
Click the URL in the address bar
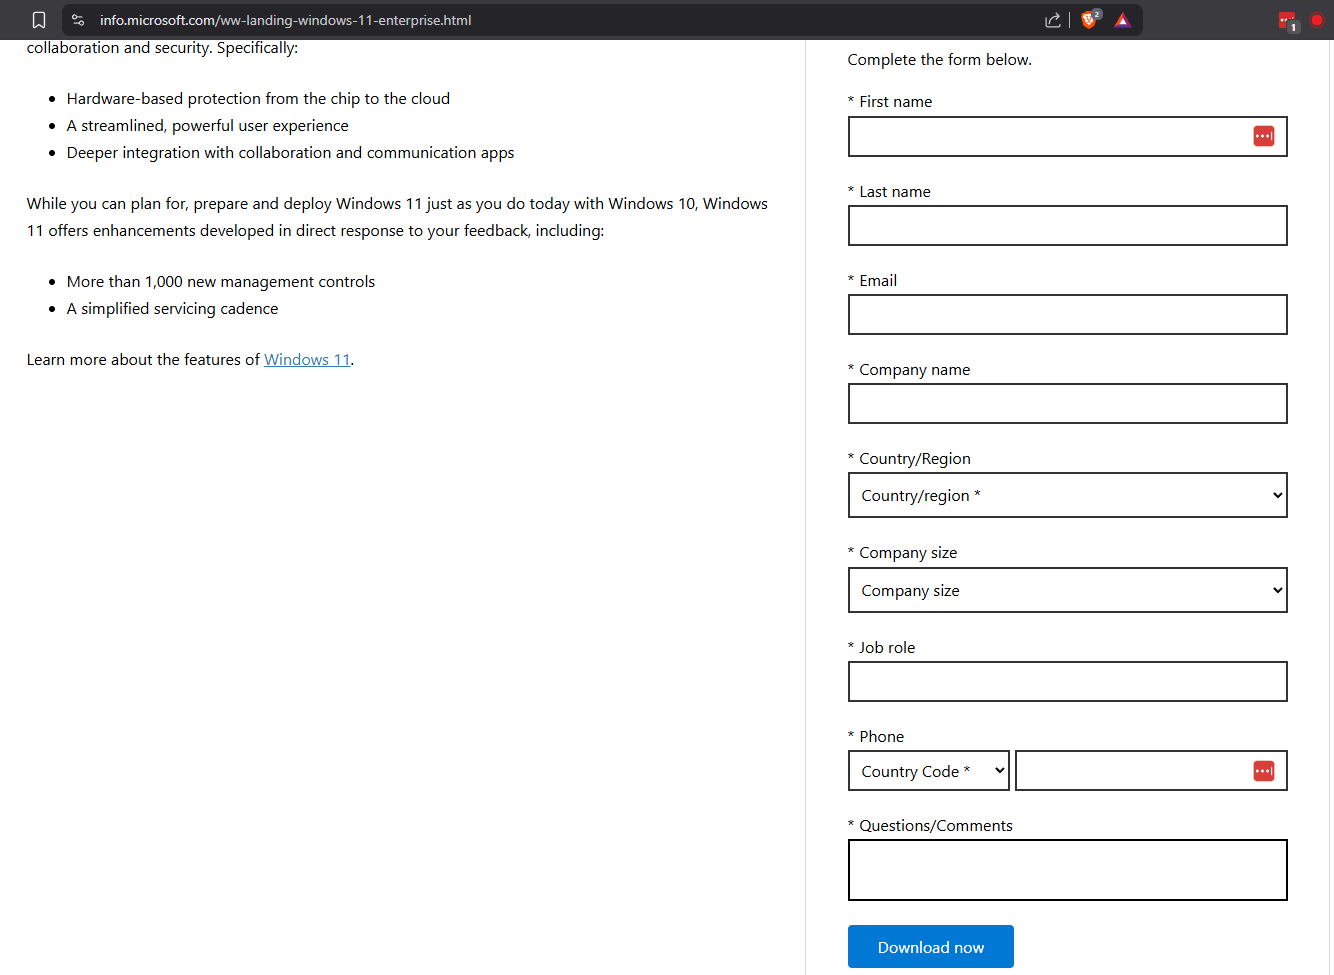click(x=285, y=20)
